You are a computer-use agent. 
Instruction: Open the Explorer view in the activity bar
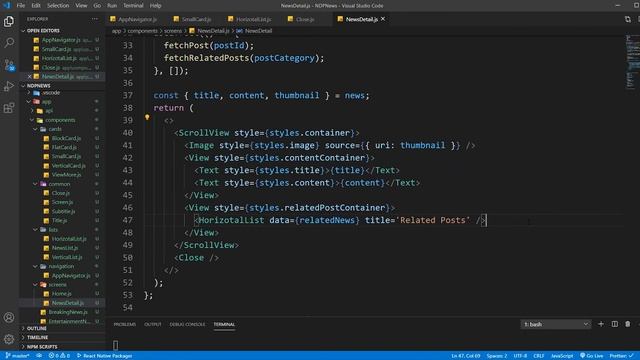(x=9, y=21)
